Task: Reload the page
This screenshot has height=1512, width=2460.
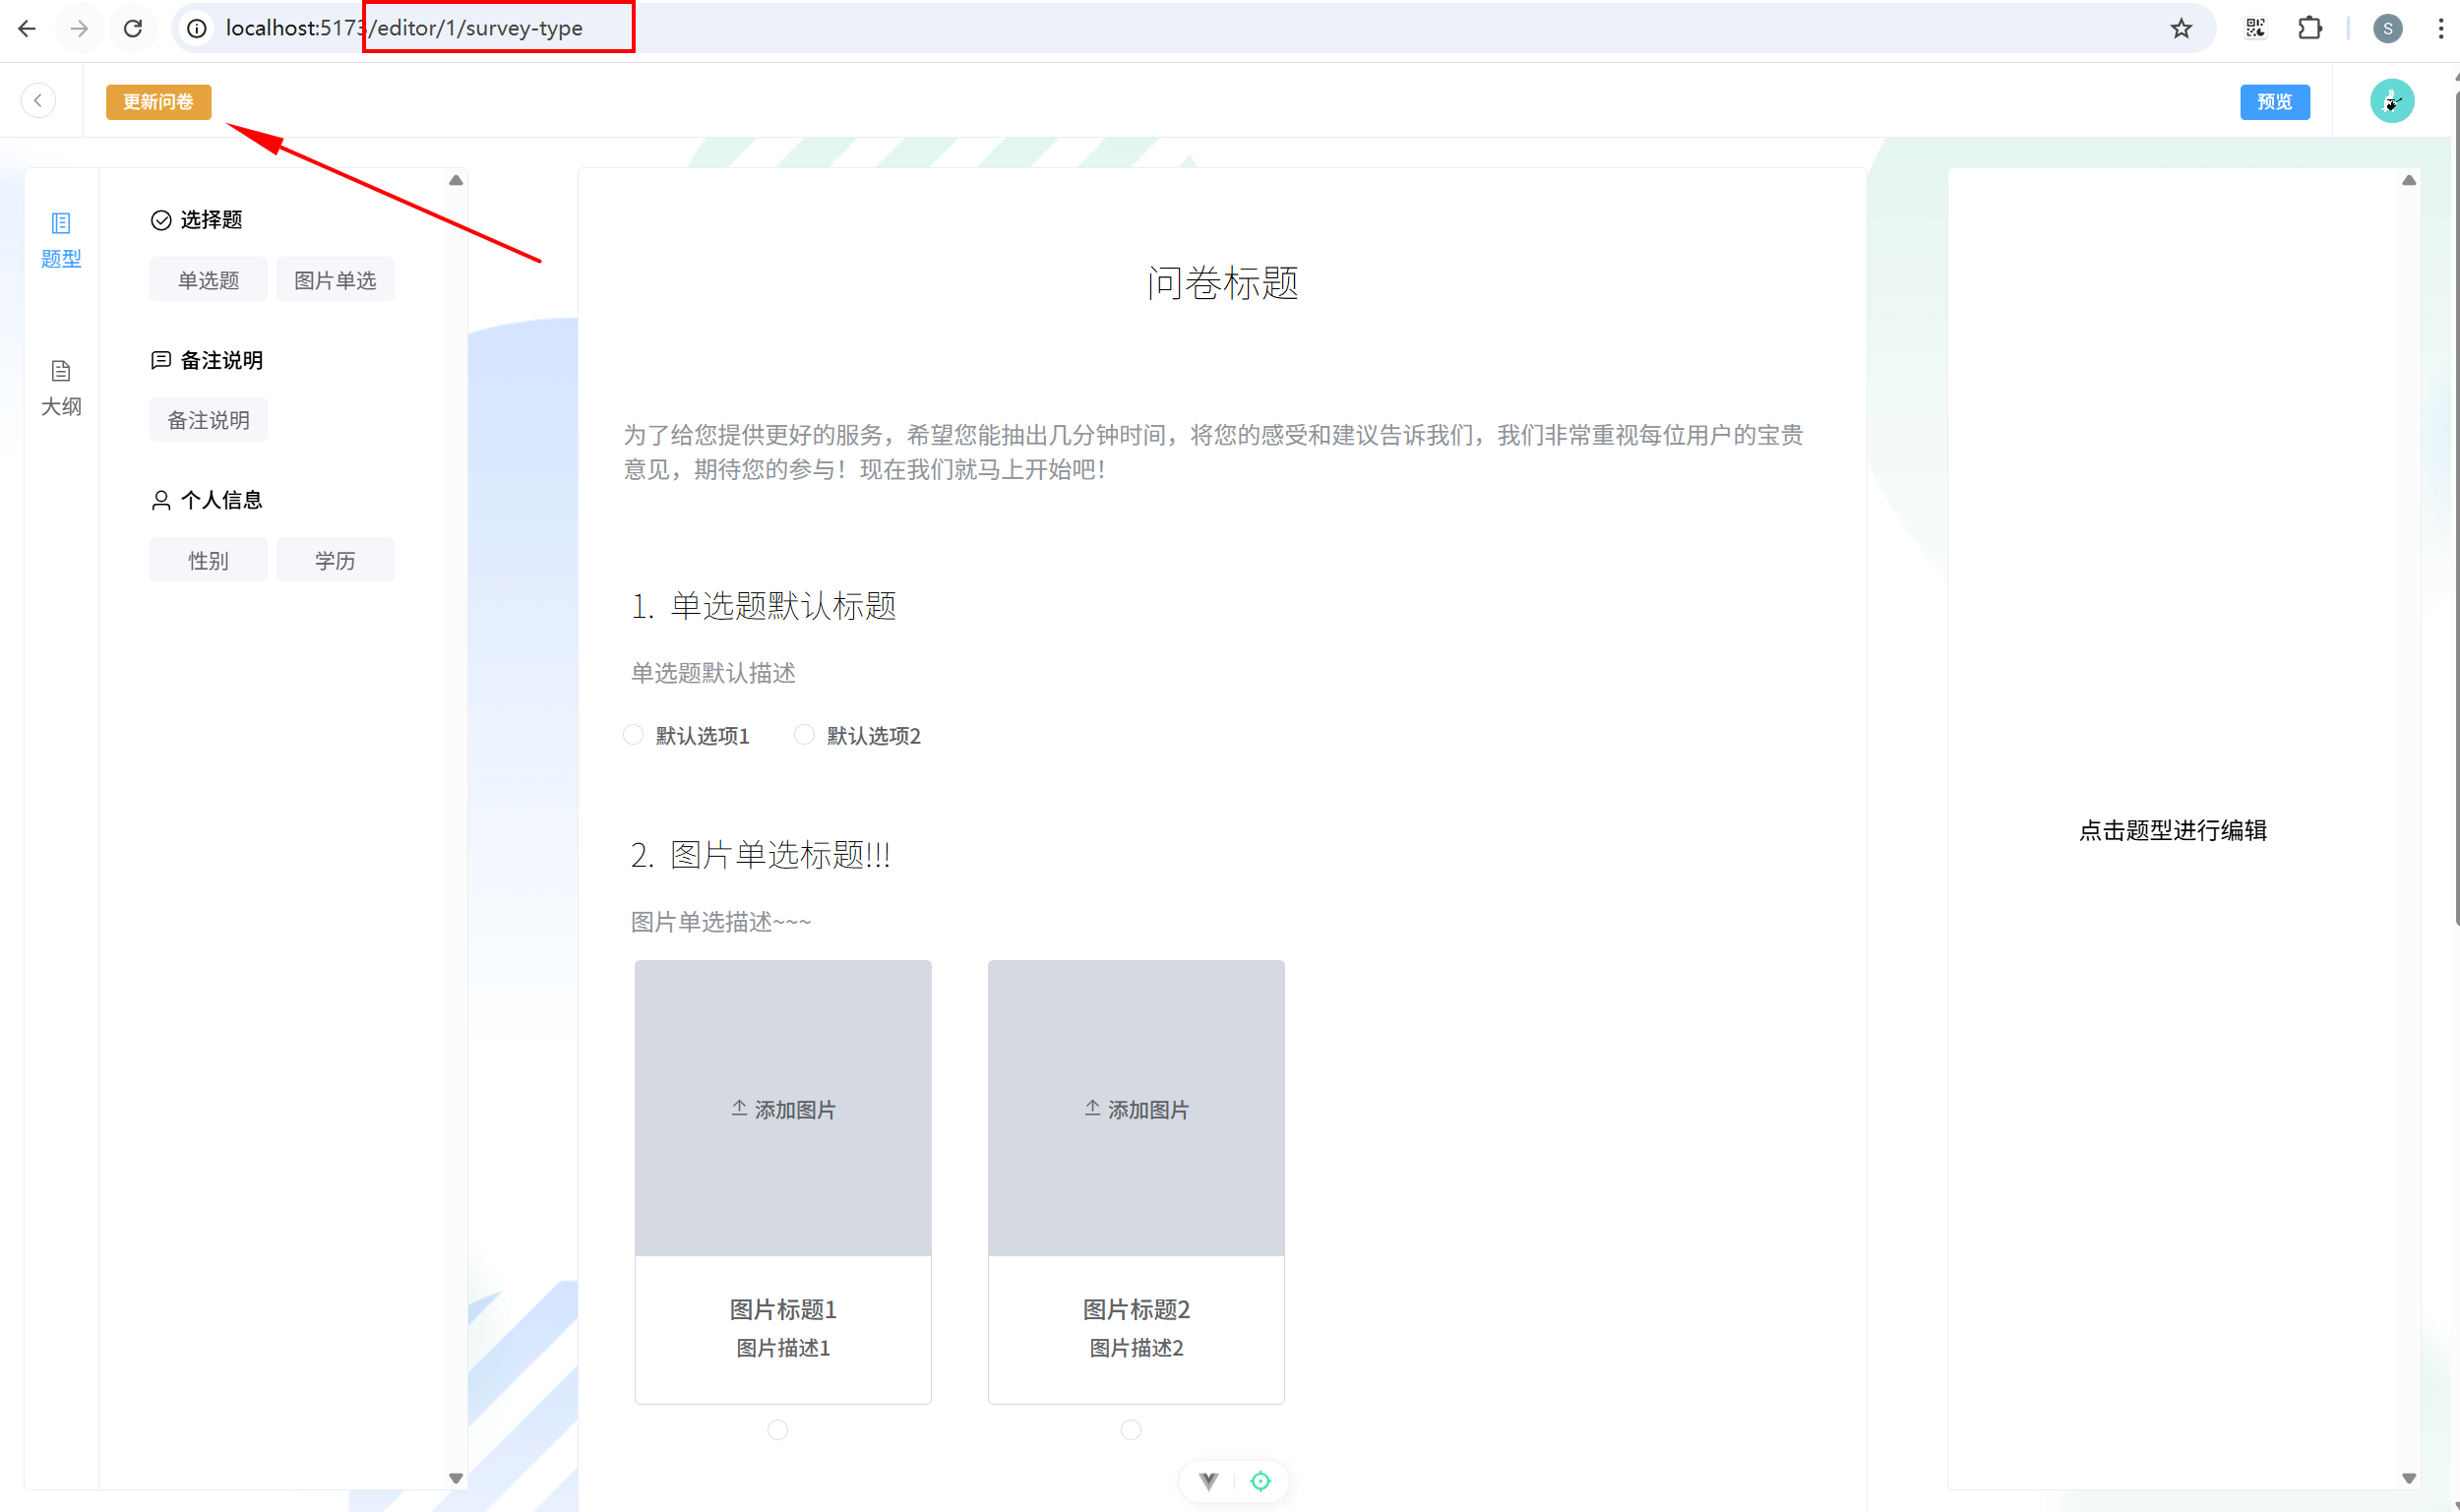Action: tap(133, 28)
